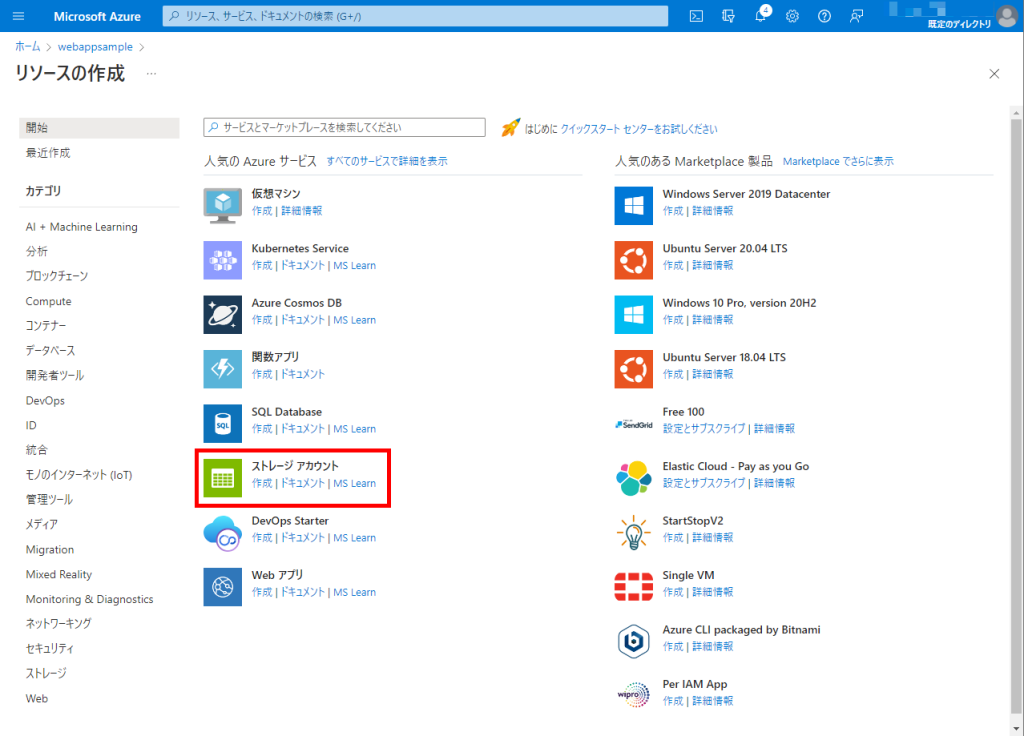Screen dimensions: 1024x736
Task: Select the AI + Machine Learning category
Action: tap(82, 227)
